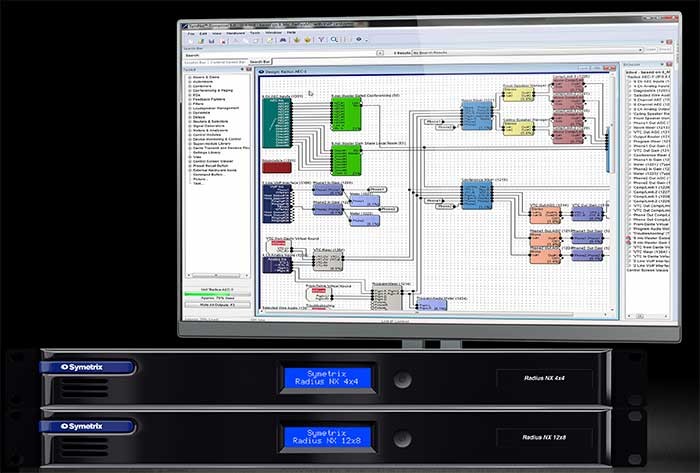The width and height of the screenshot is (700, 473).
Task: Click 'Control Modules' in Toolkit list
Action: click(207, 135)
